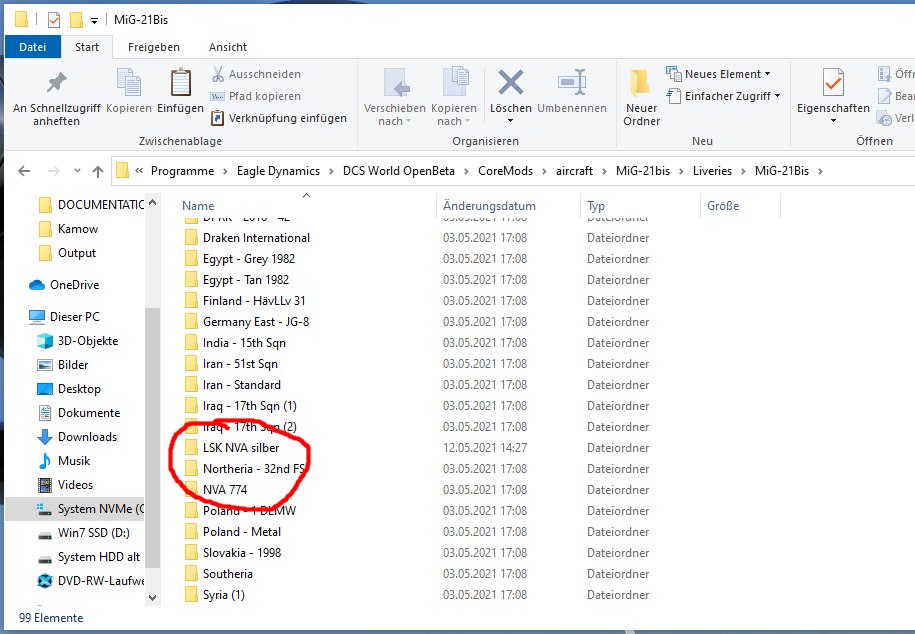Select the LSK NVA silber folder
This screenshot has height=634, width=915.
[232, 448]
